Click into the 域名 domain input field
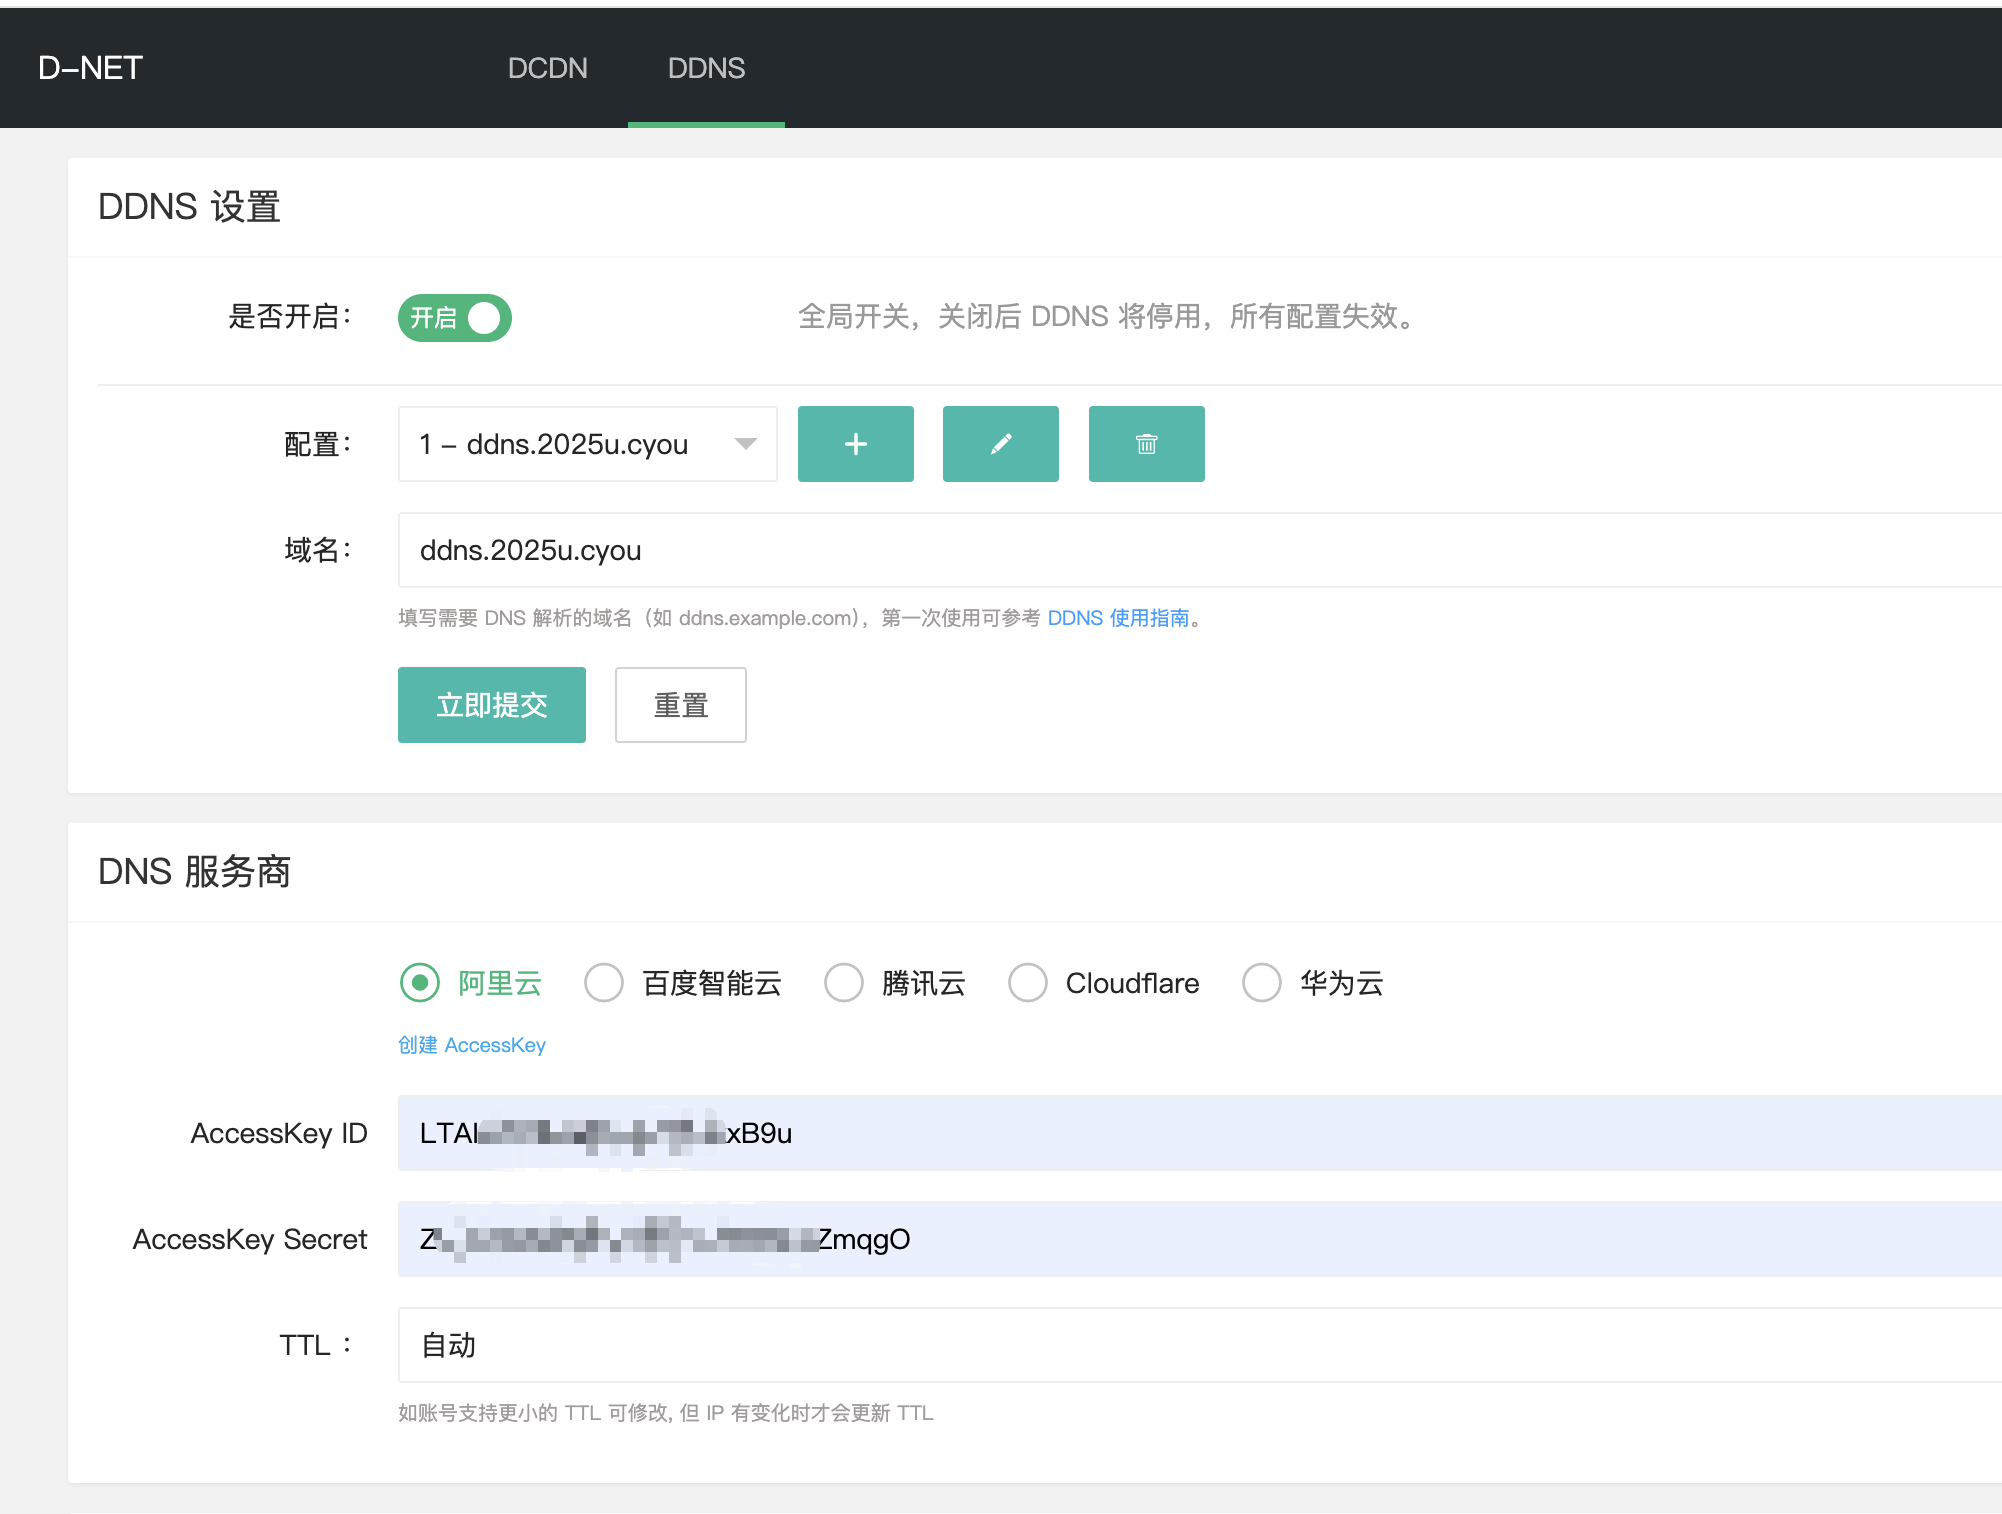The image size is (2002, 1514). tap(800, 550)
